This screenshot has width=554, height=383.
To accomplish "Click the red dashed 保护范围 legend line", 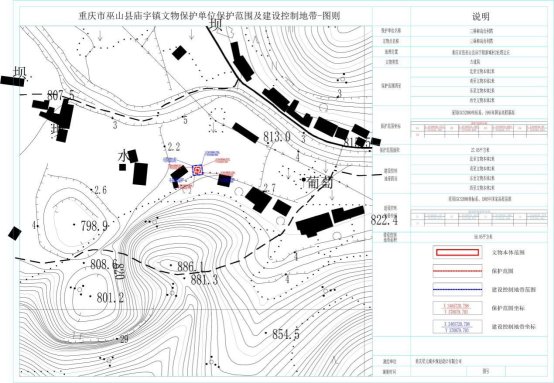I will 458,271.
